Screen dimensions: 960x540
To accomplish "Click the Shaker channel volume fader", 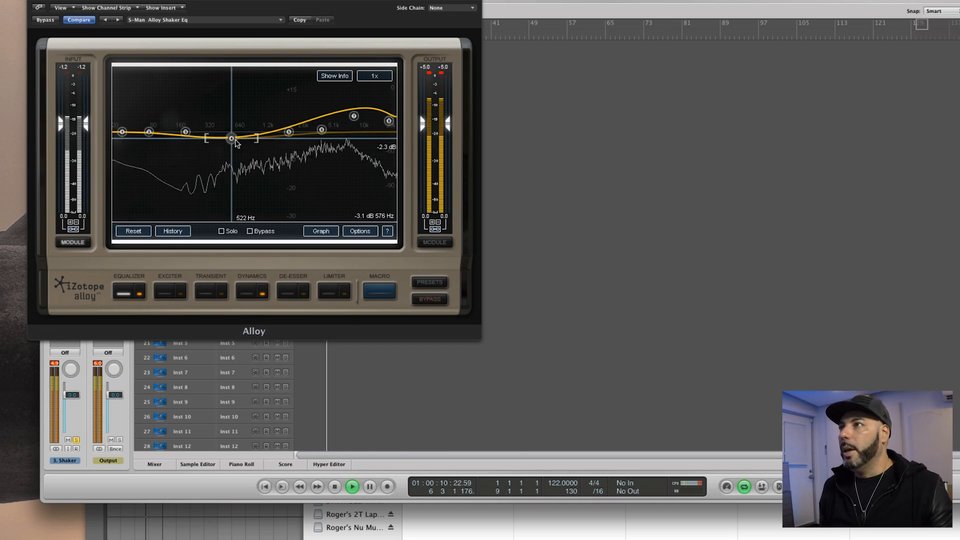I will click(71, 395).
